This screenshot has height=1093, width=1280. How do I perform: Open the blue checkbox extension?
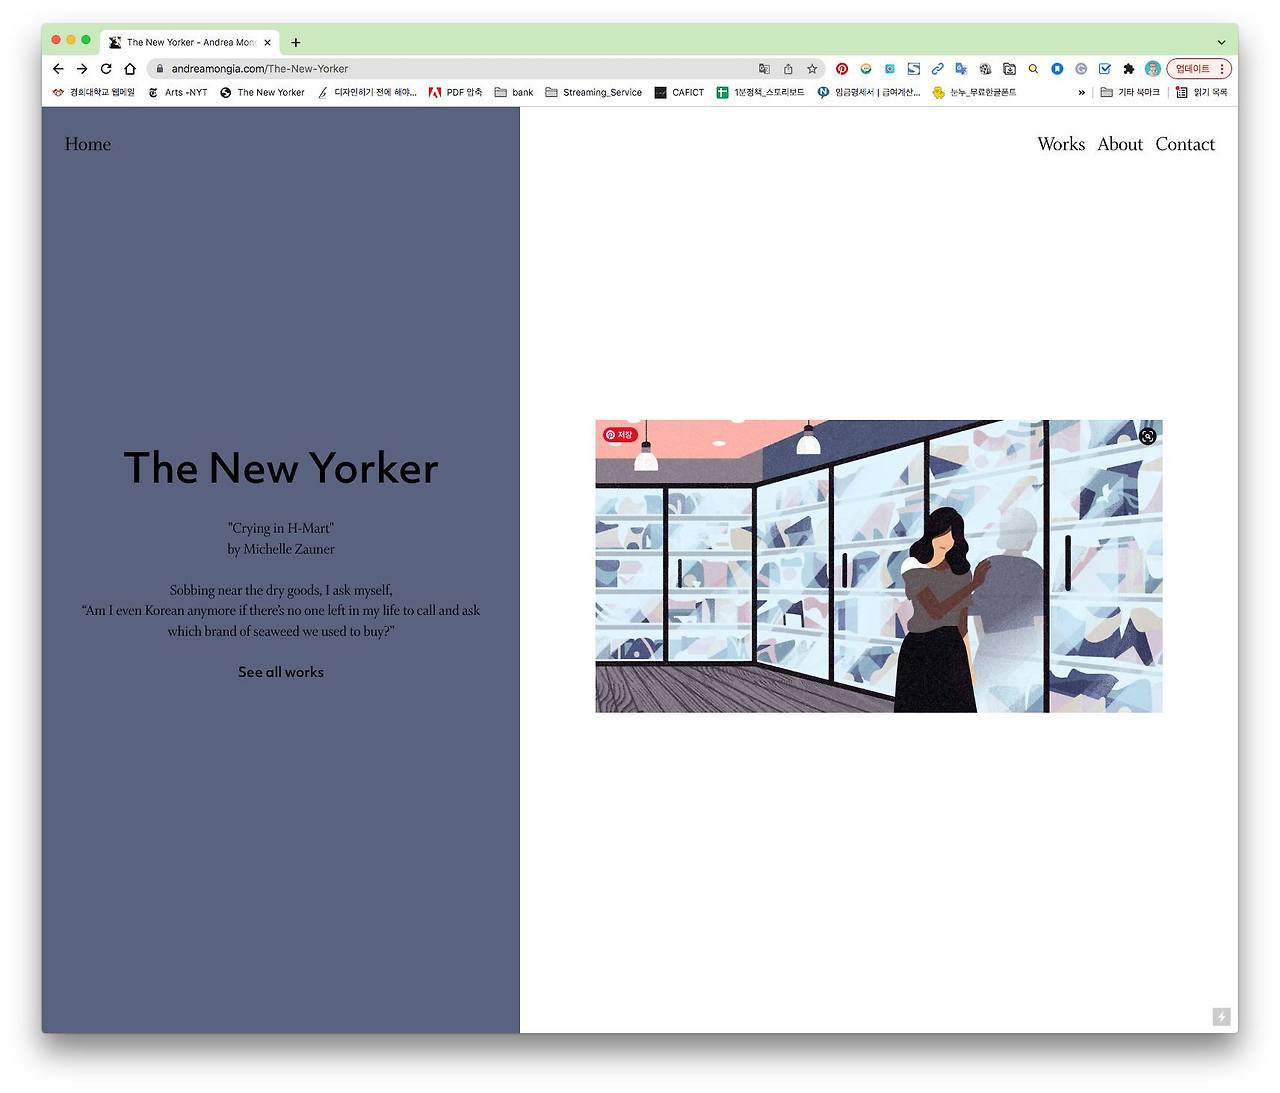click(1105, 69)
